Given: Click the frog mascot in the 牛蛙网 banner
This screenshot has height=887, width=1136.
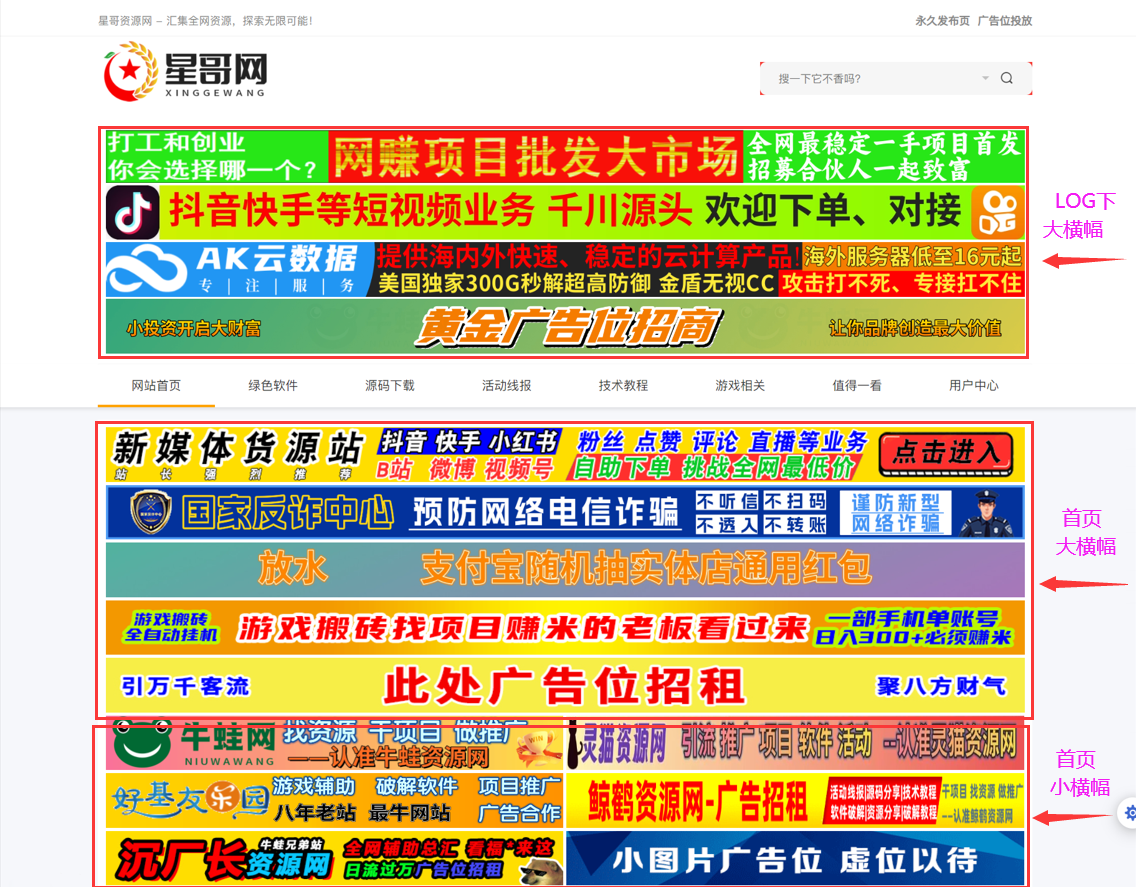Looking at the screenshot, I should click(141, 742).
